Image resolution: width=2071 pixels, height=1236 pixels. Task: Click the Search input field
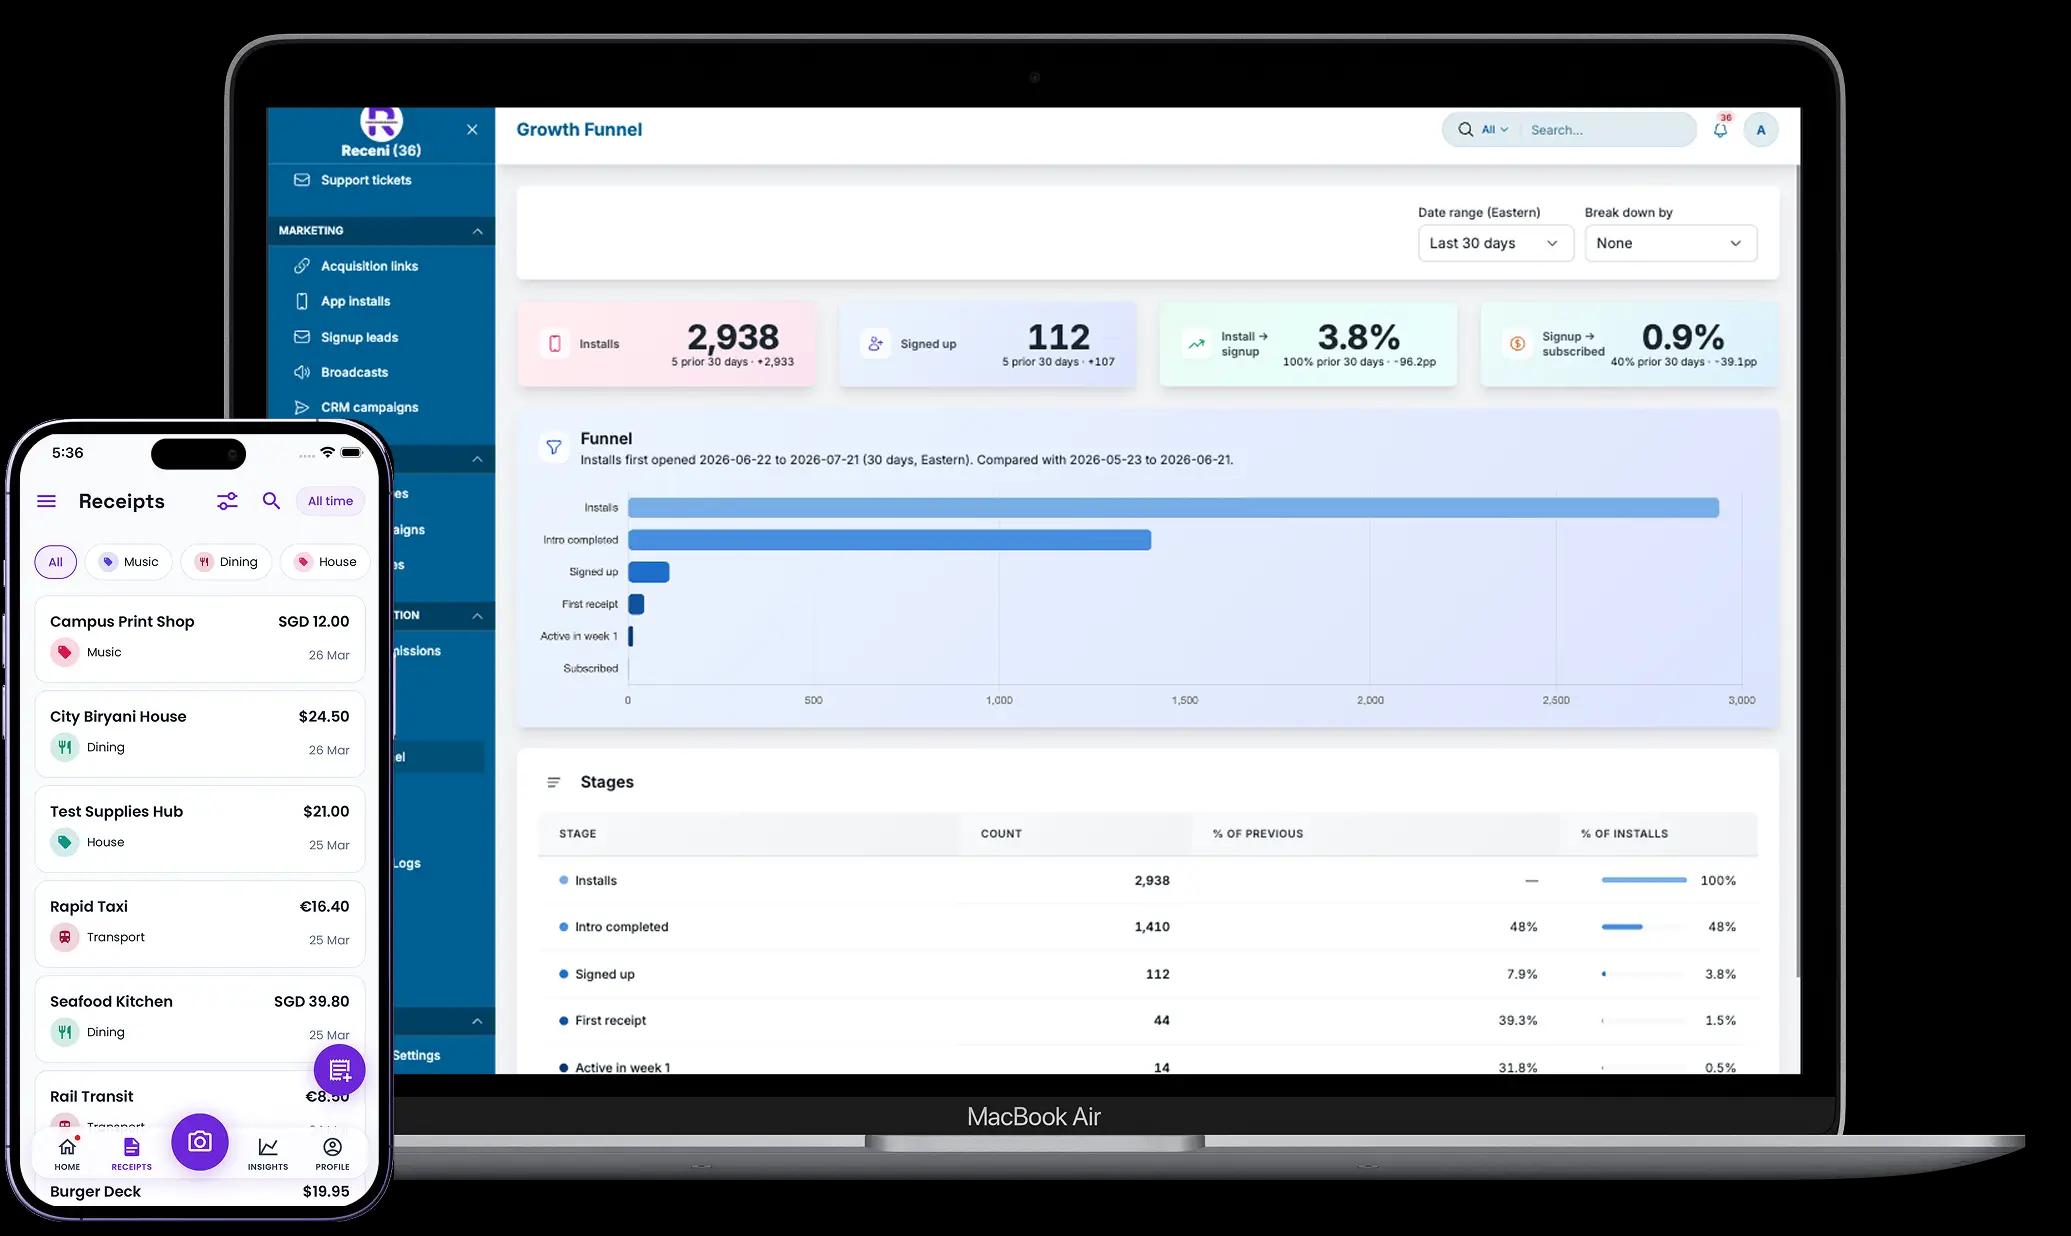point(1607,130)
